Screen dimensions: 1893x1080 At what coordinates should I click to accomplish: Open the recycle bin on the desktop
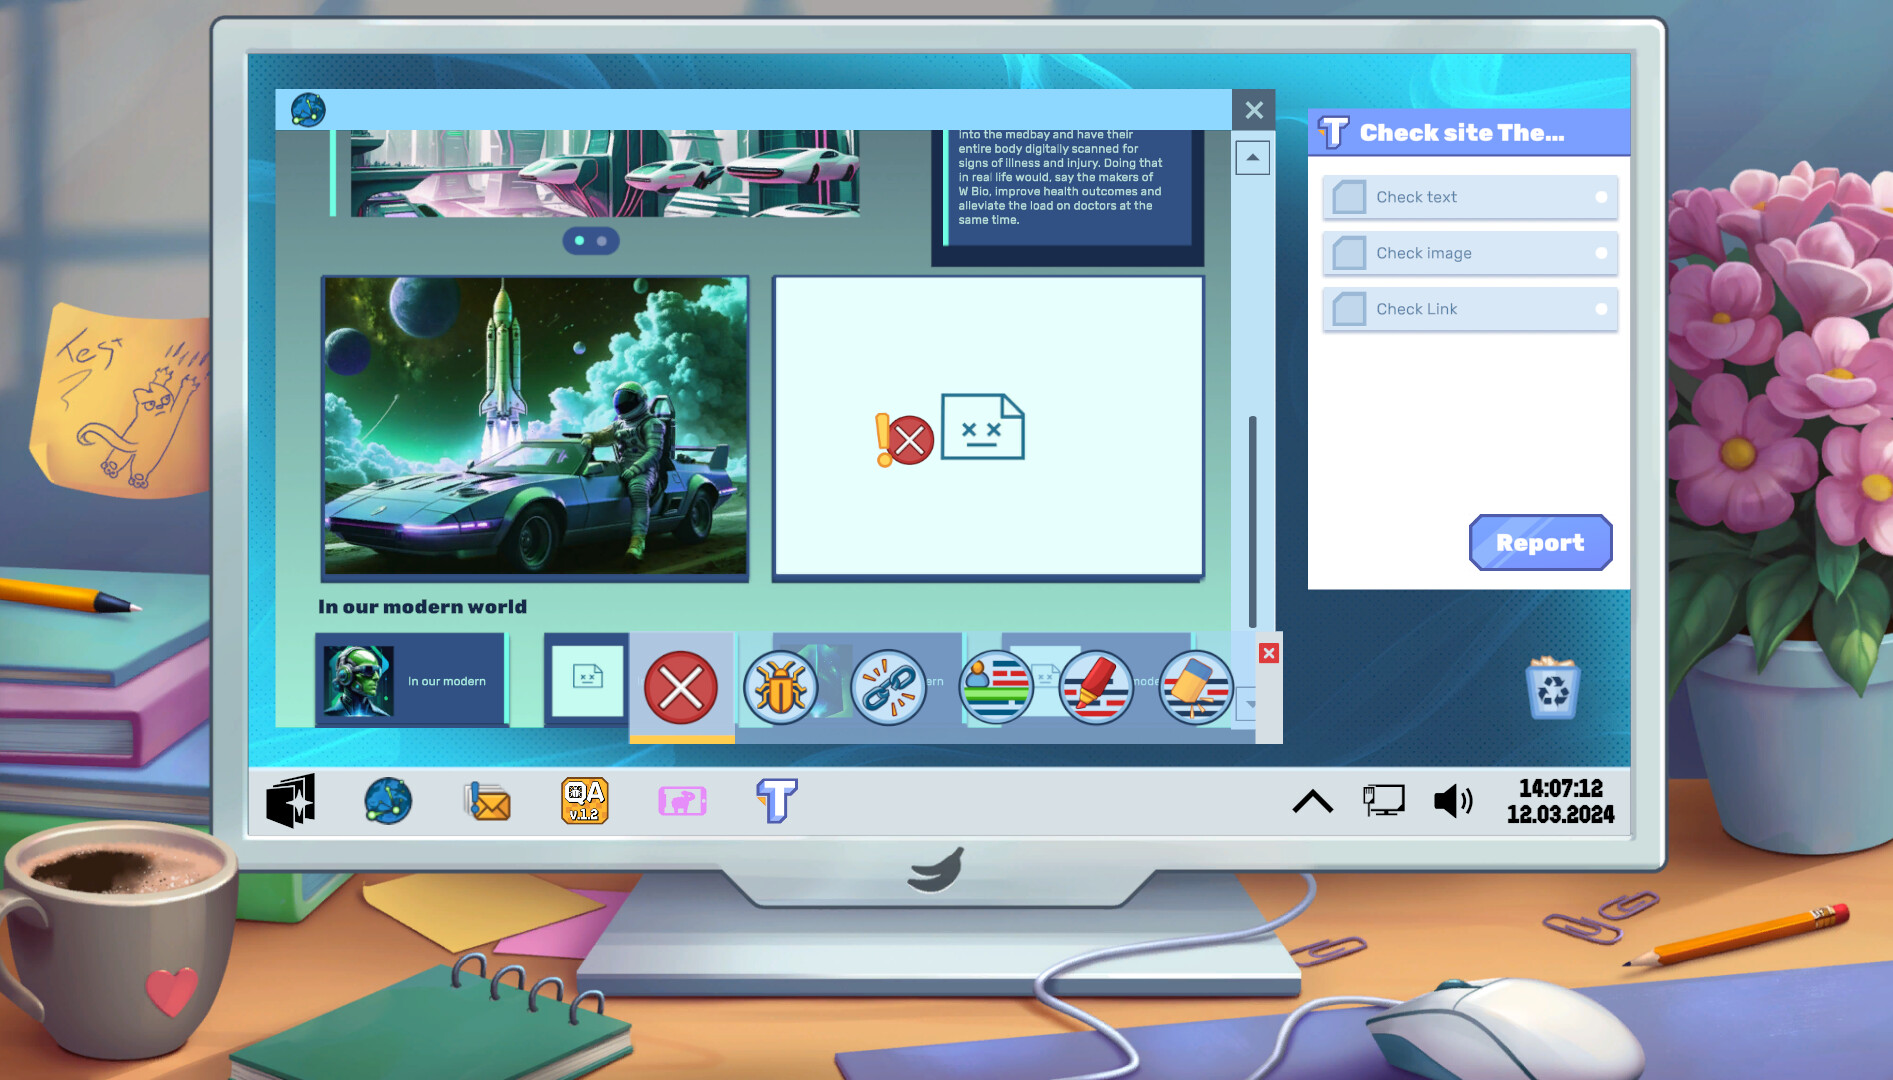click(1553, 688)
